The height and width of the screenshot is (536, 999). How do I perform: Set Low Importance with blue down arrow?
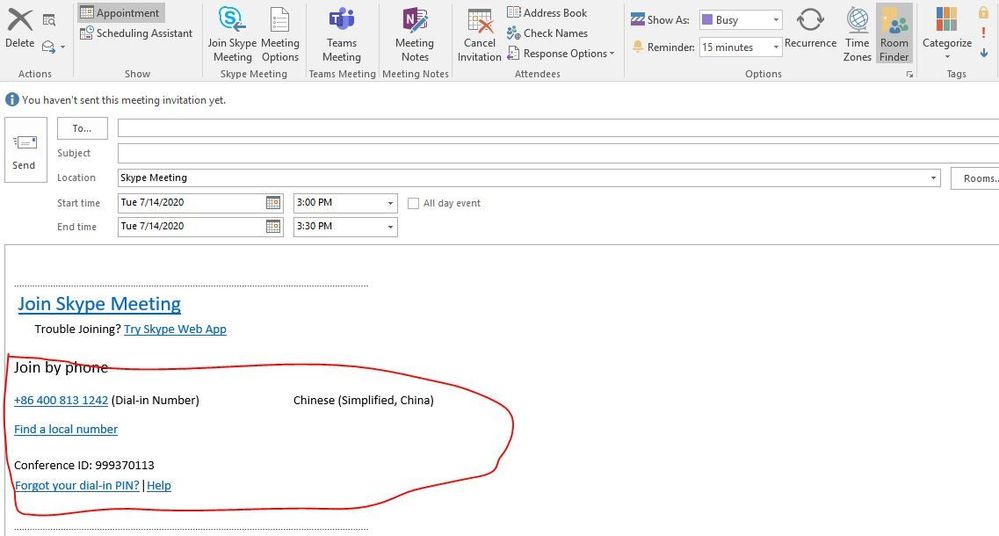(984, 53)
